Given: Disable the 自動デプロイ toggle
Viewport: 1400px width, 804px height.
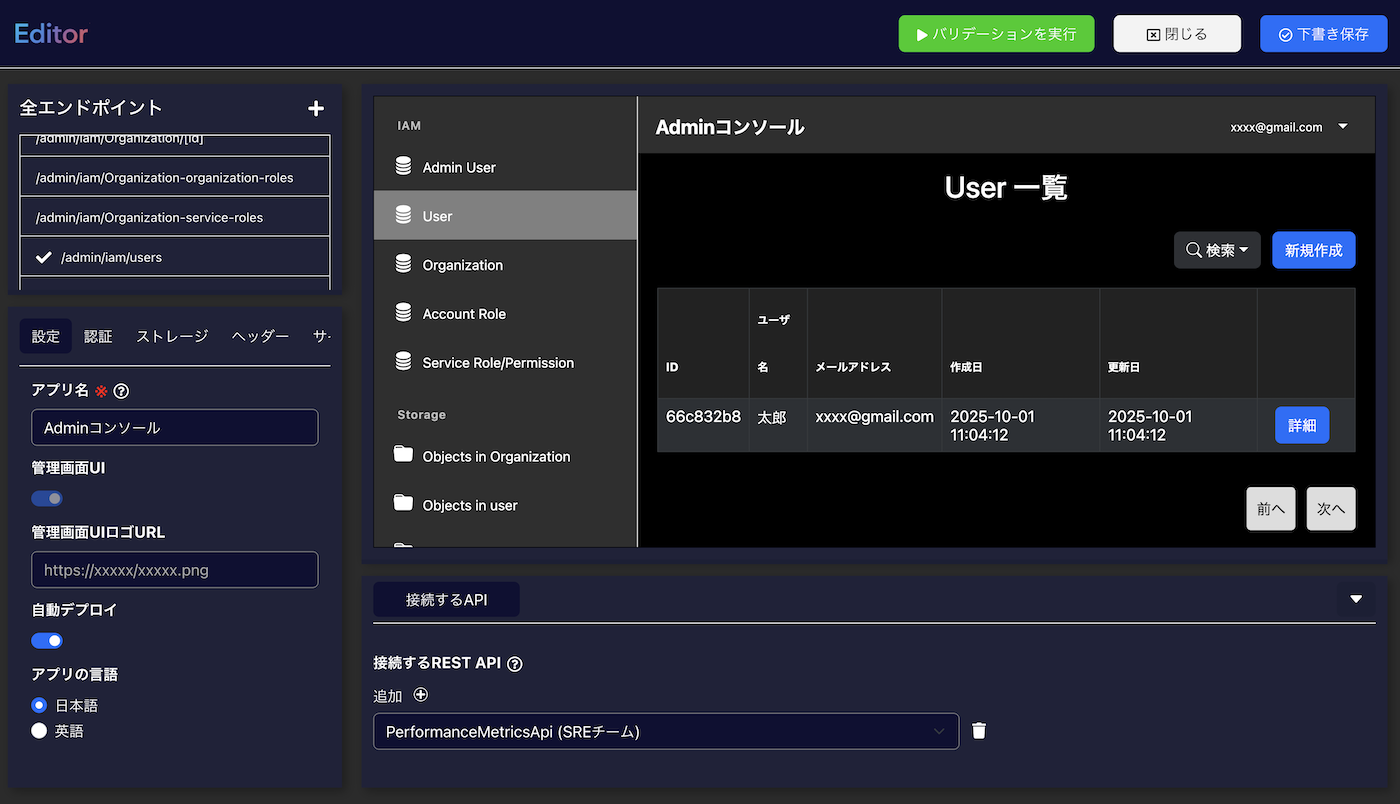Looking at the screenshot, I should click(x=47, y=641).
